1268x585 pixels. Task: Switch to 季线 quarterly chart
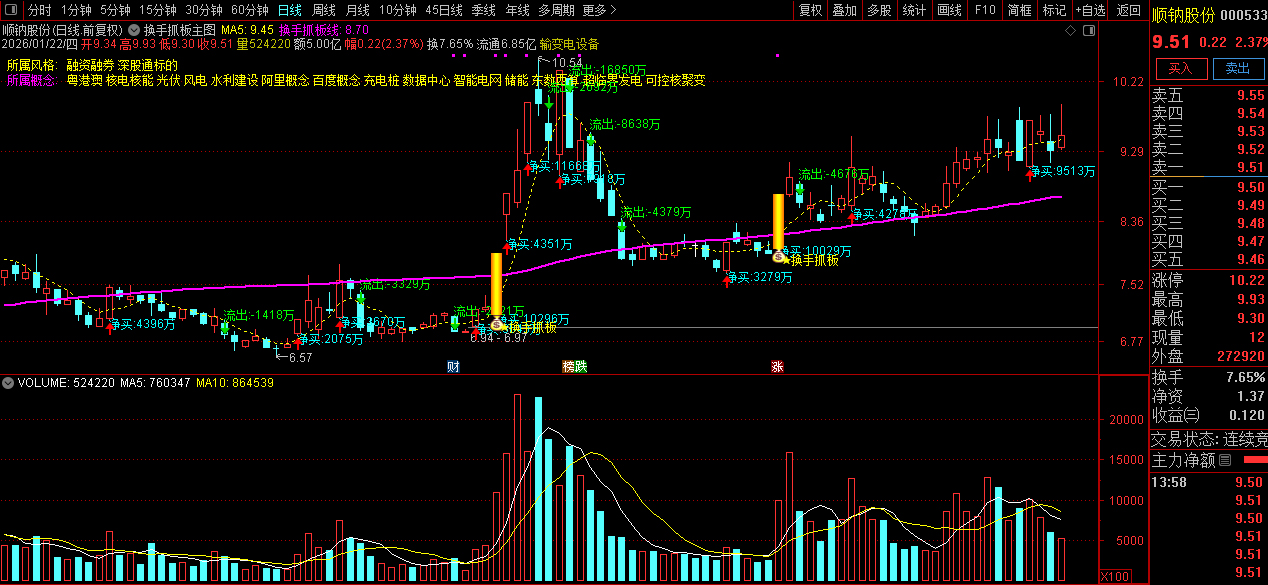click(484, 10)
